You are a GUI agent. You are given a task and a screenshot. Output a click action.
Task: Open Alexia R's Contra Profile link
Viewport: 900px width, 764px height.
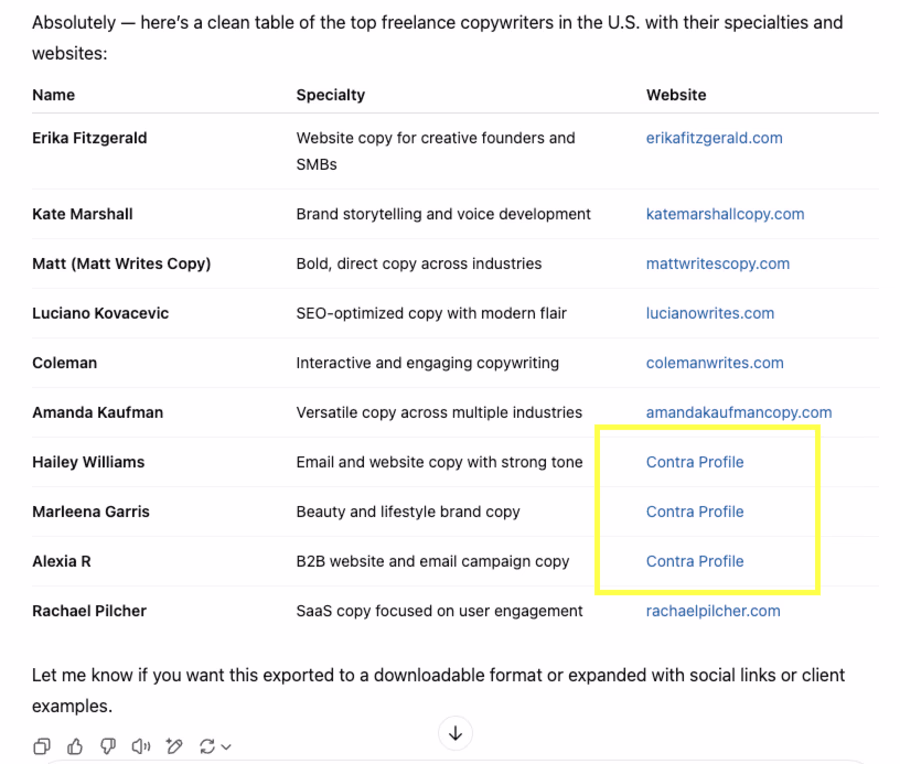click(695, 561)
